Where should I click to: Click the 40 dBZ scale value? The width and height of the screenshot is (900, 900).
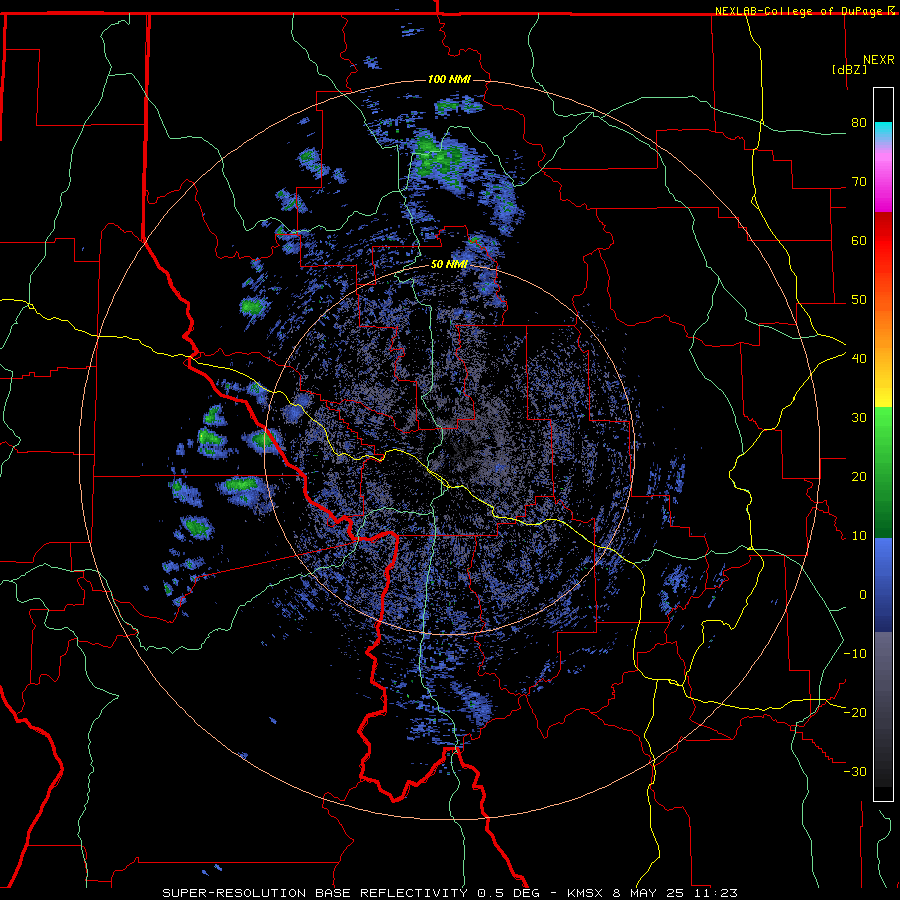click(859, 359)
